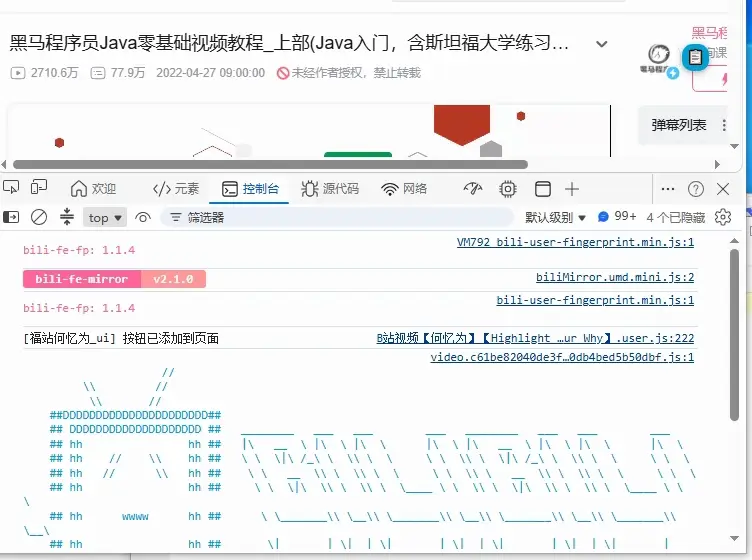Image resolution: width=752 pixels, height=560 pixels.
Task: Click the bili-fe-mirror pink badge log
Action: pyautogui.click(x=82, y=279)
